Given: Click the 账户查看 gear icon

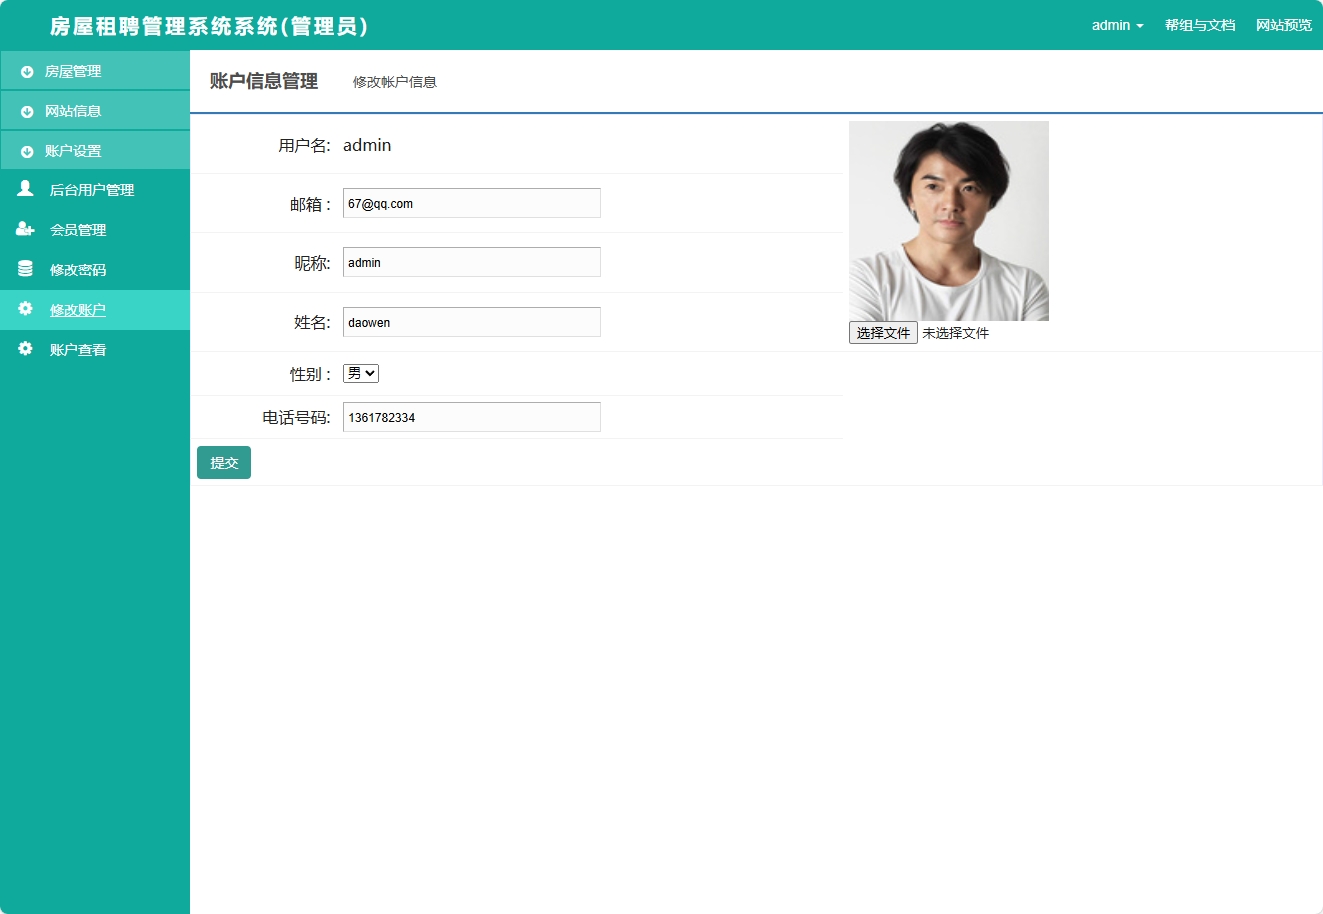Looking at the screenshot, I should 24,348.
